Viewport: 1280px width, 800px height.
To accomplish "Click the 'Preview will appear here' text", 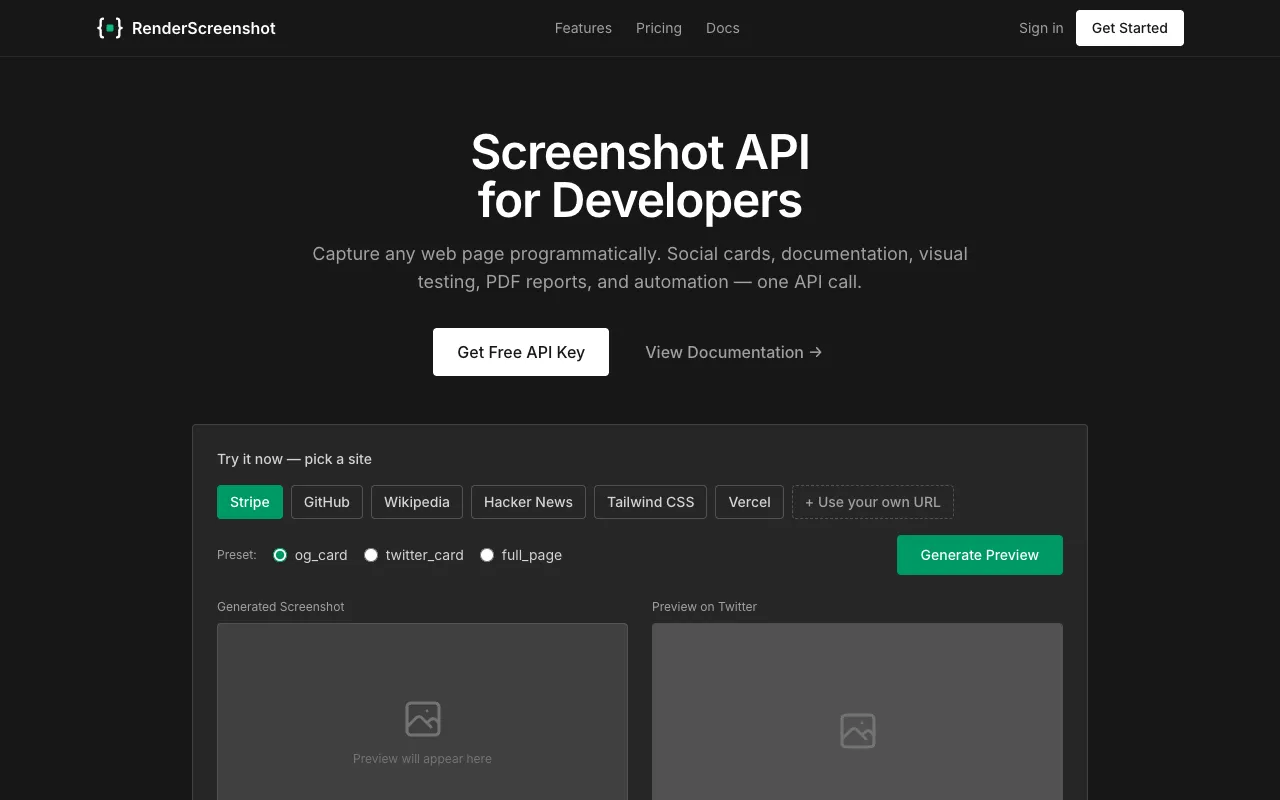I will point(423,759).
